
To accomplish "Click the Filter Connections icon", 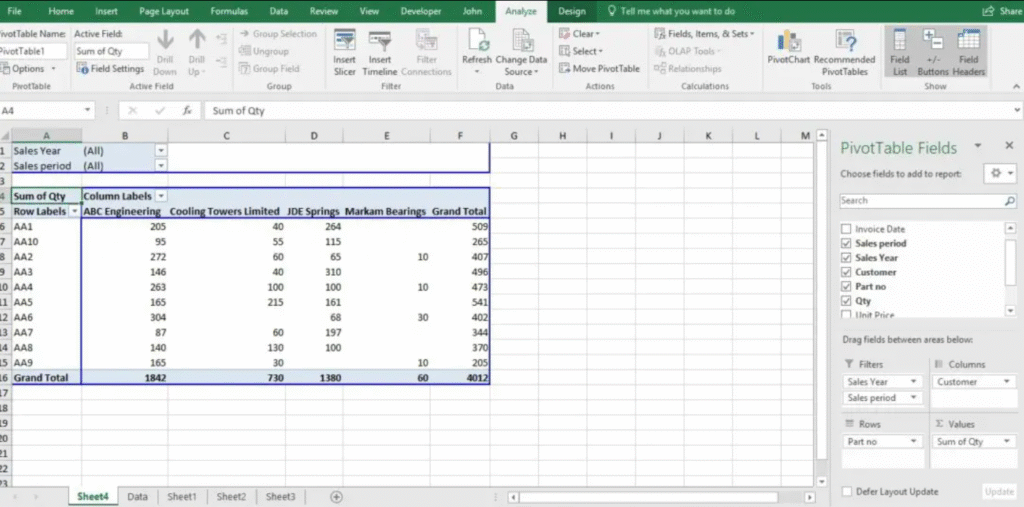I will [426, 41].
